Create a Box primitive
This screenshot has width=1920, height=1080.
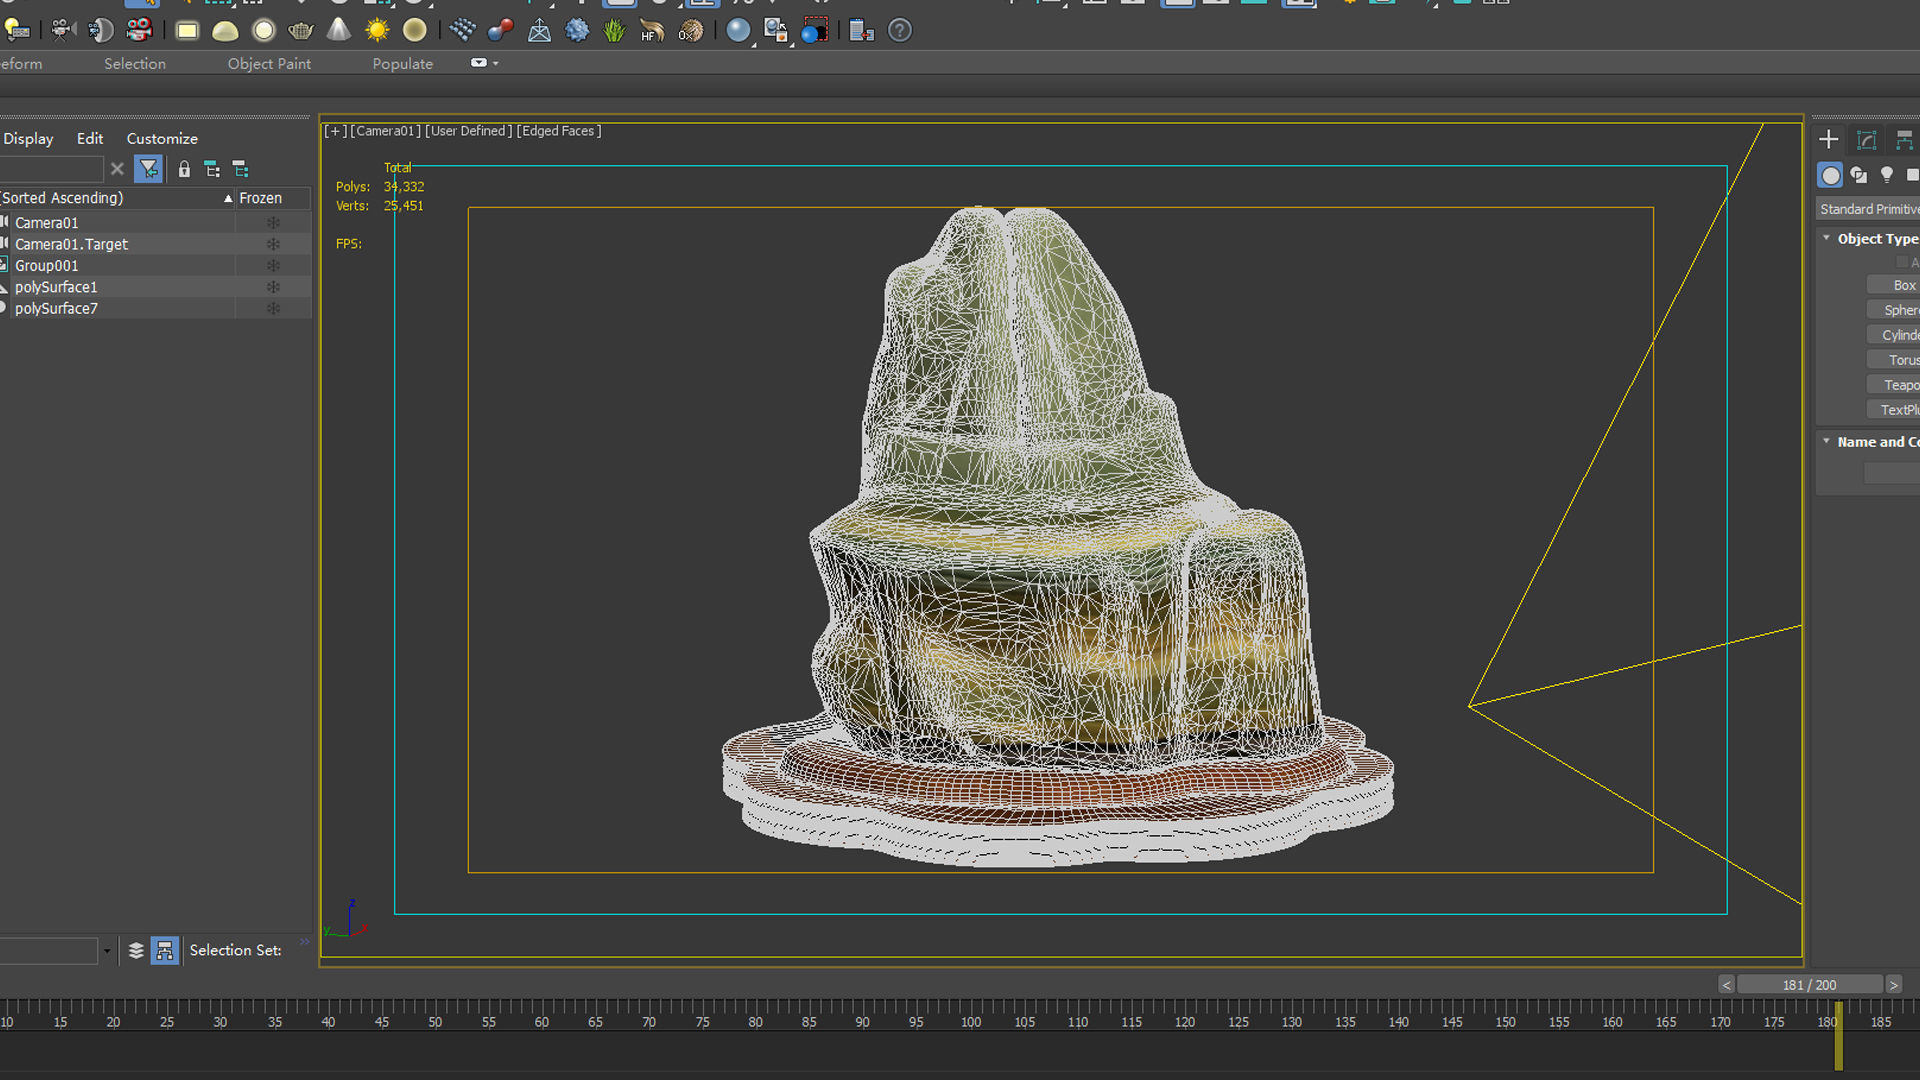tap(1893, 285)
